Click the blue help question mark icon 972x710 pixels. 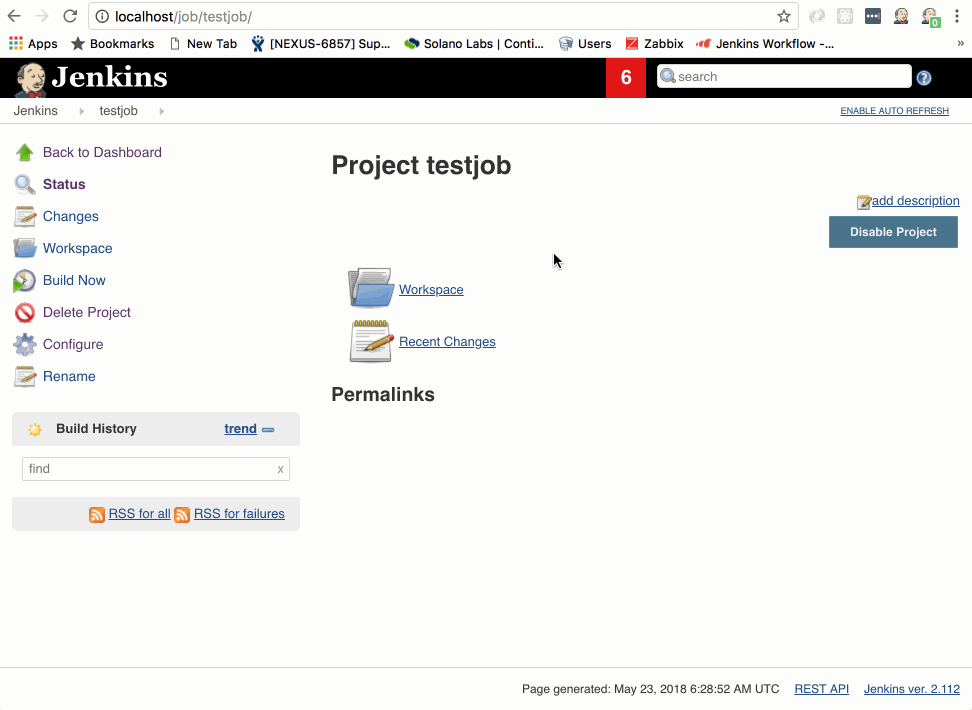924,78
